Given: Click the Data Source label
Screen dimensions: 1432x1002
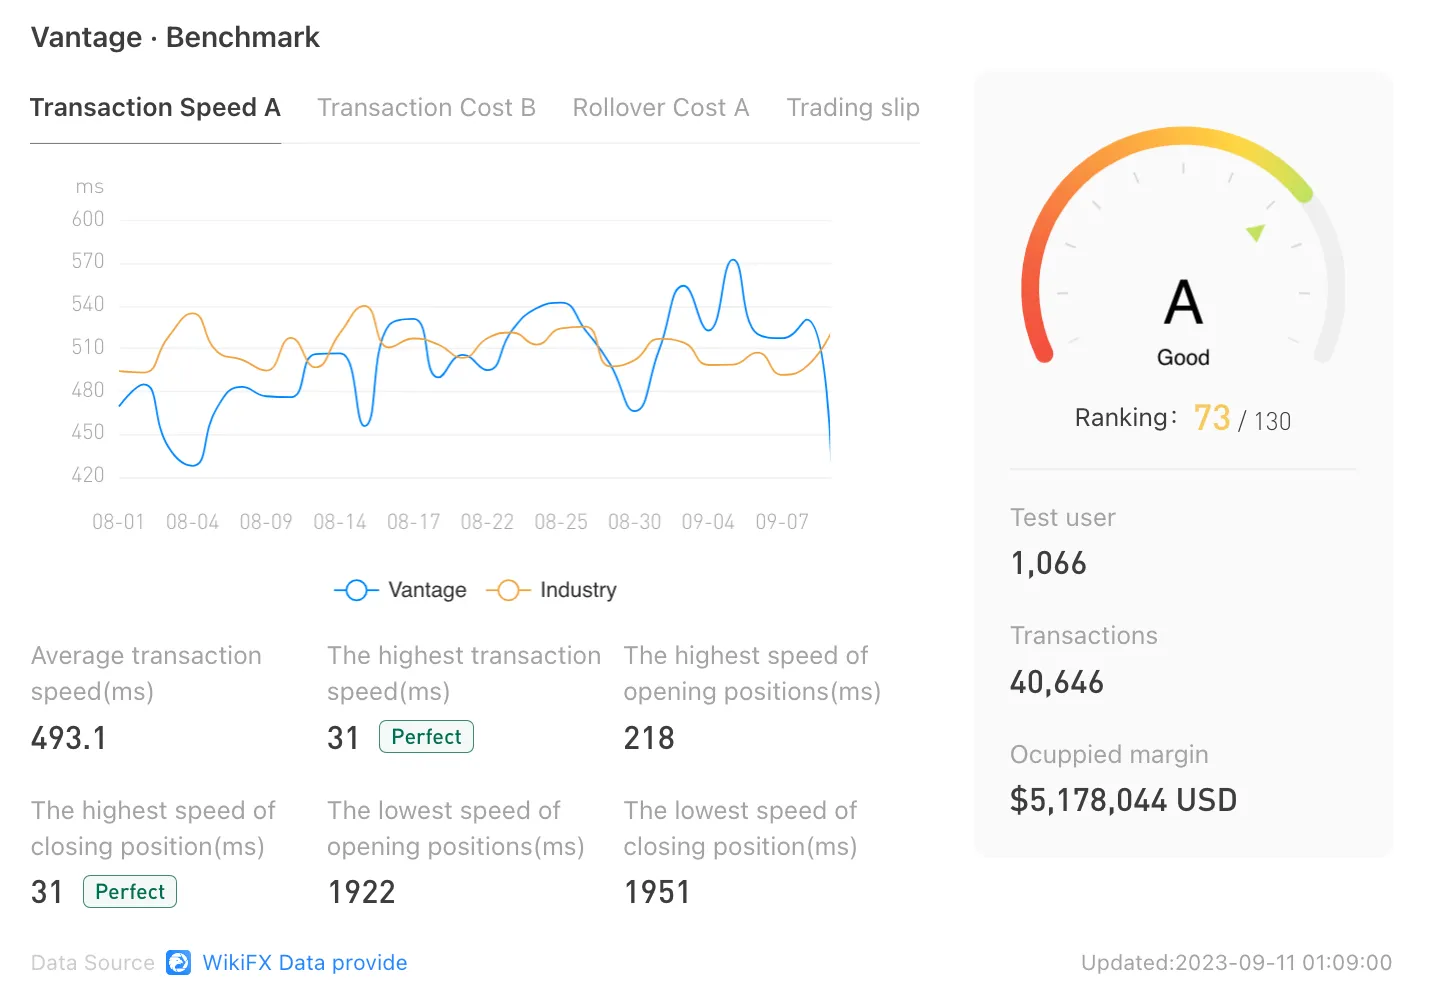Looking at the screenshot, I should click(93, 963).
